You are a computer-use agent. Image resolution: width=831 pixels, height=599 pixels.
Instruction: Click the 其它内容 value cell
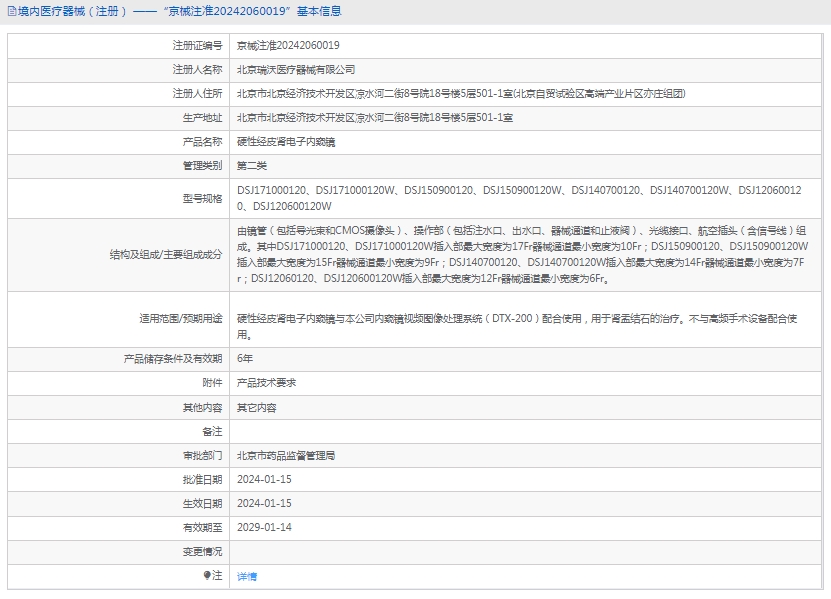pos(256,407)
